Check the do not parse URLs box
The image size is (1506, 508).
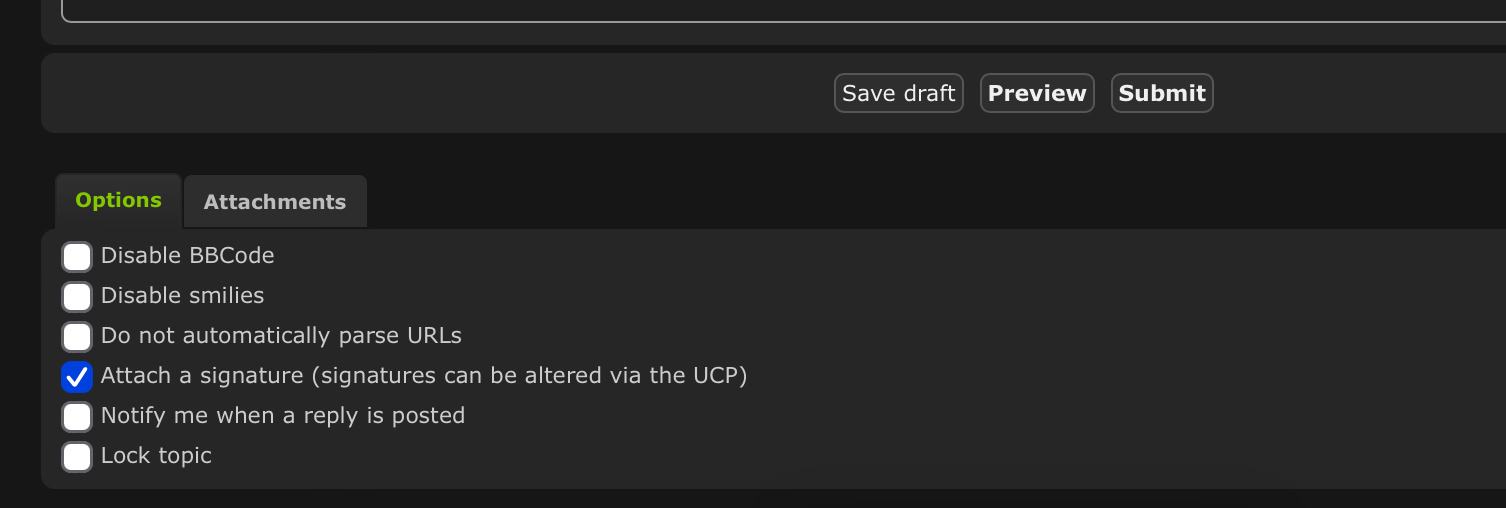(x=77, y=337)
